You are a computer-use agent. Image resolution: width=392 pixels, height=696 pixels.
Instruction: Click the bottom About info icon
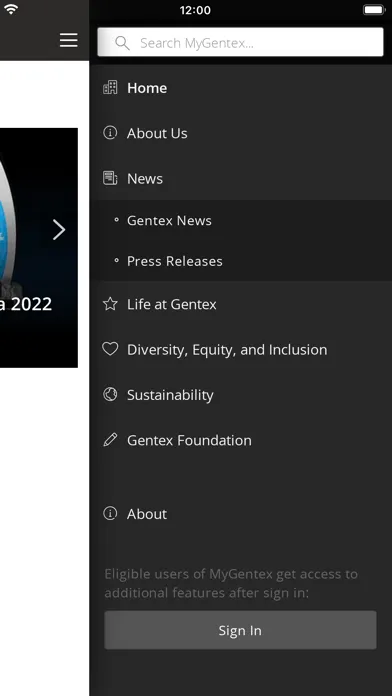coord(110,514)
